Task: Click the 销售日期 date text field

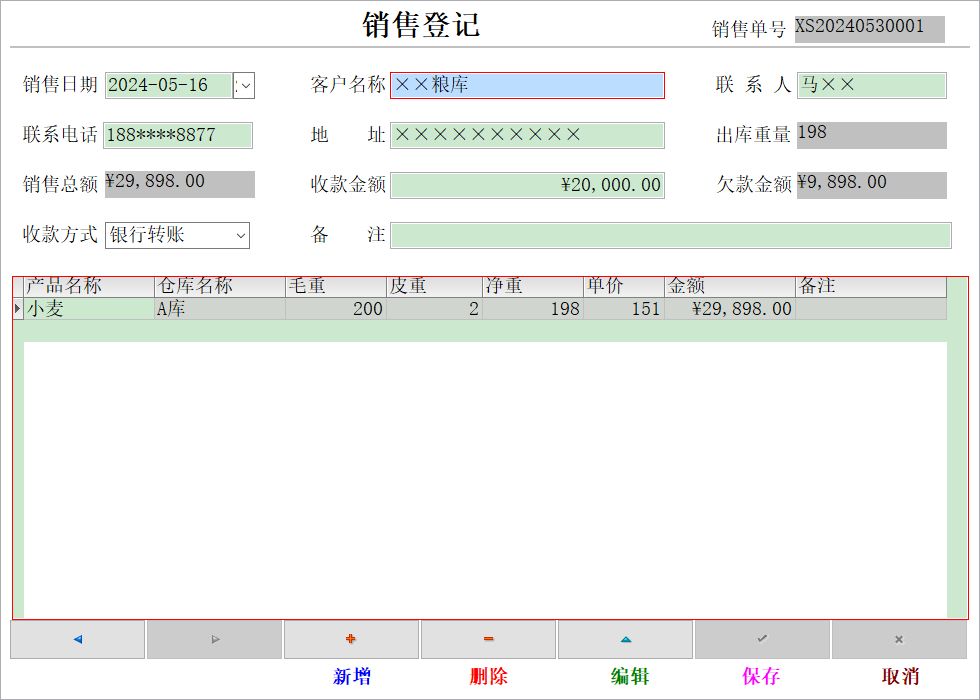Action: 169,86
